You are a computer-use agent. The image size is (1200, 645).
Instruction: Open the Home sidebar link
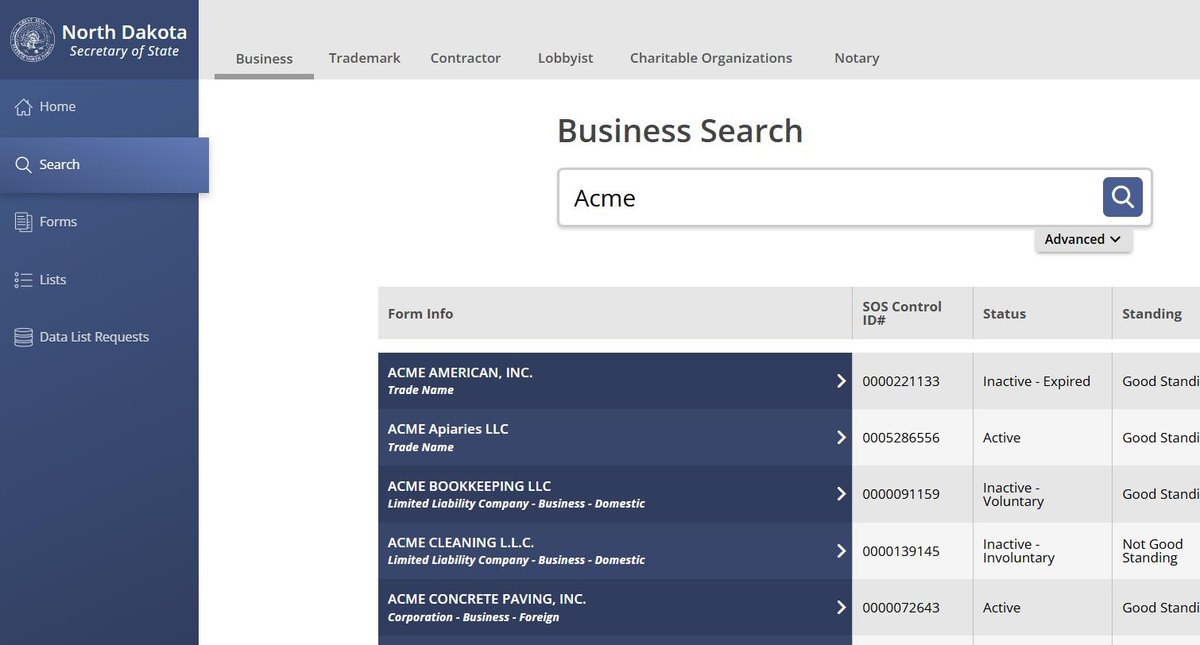click(x=99, y=107)
